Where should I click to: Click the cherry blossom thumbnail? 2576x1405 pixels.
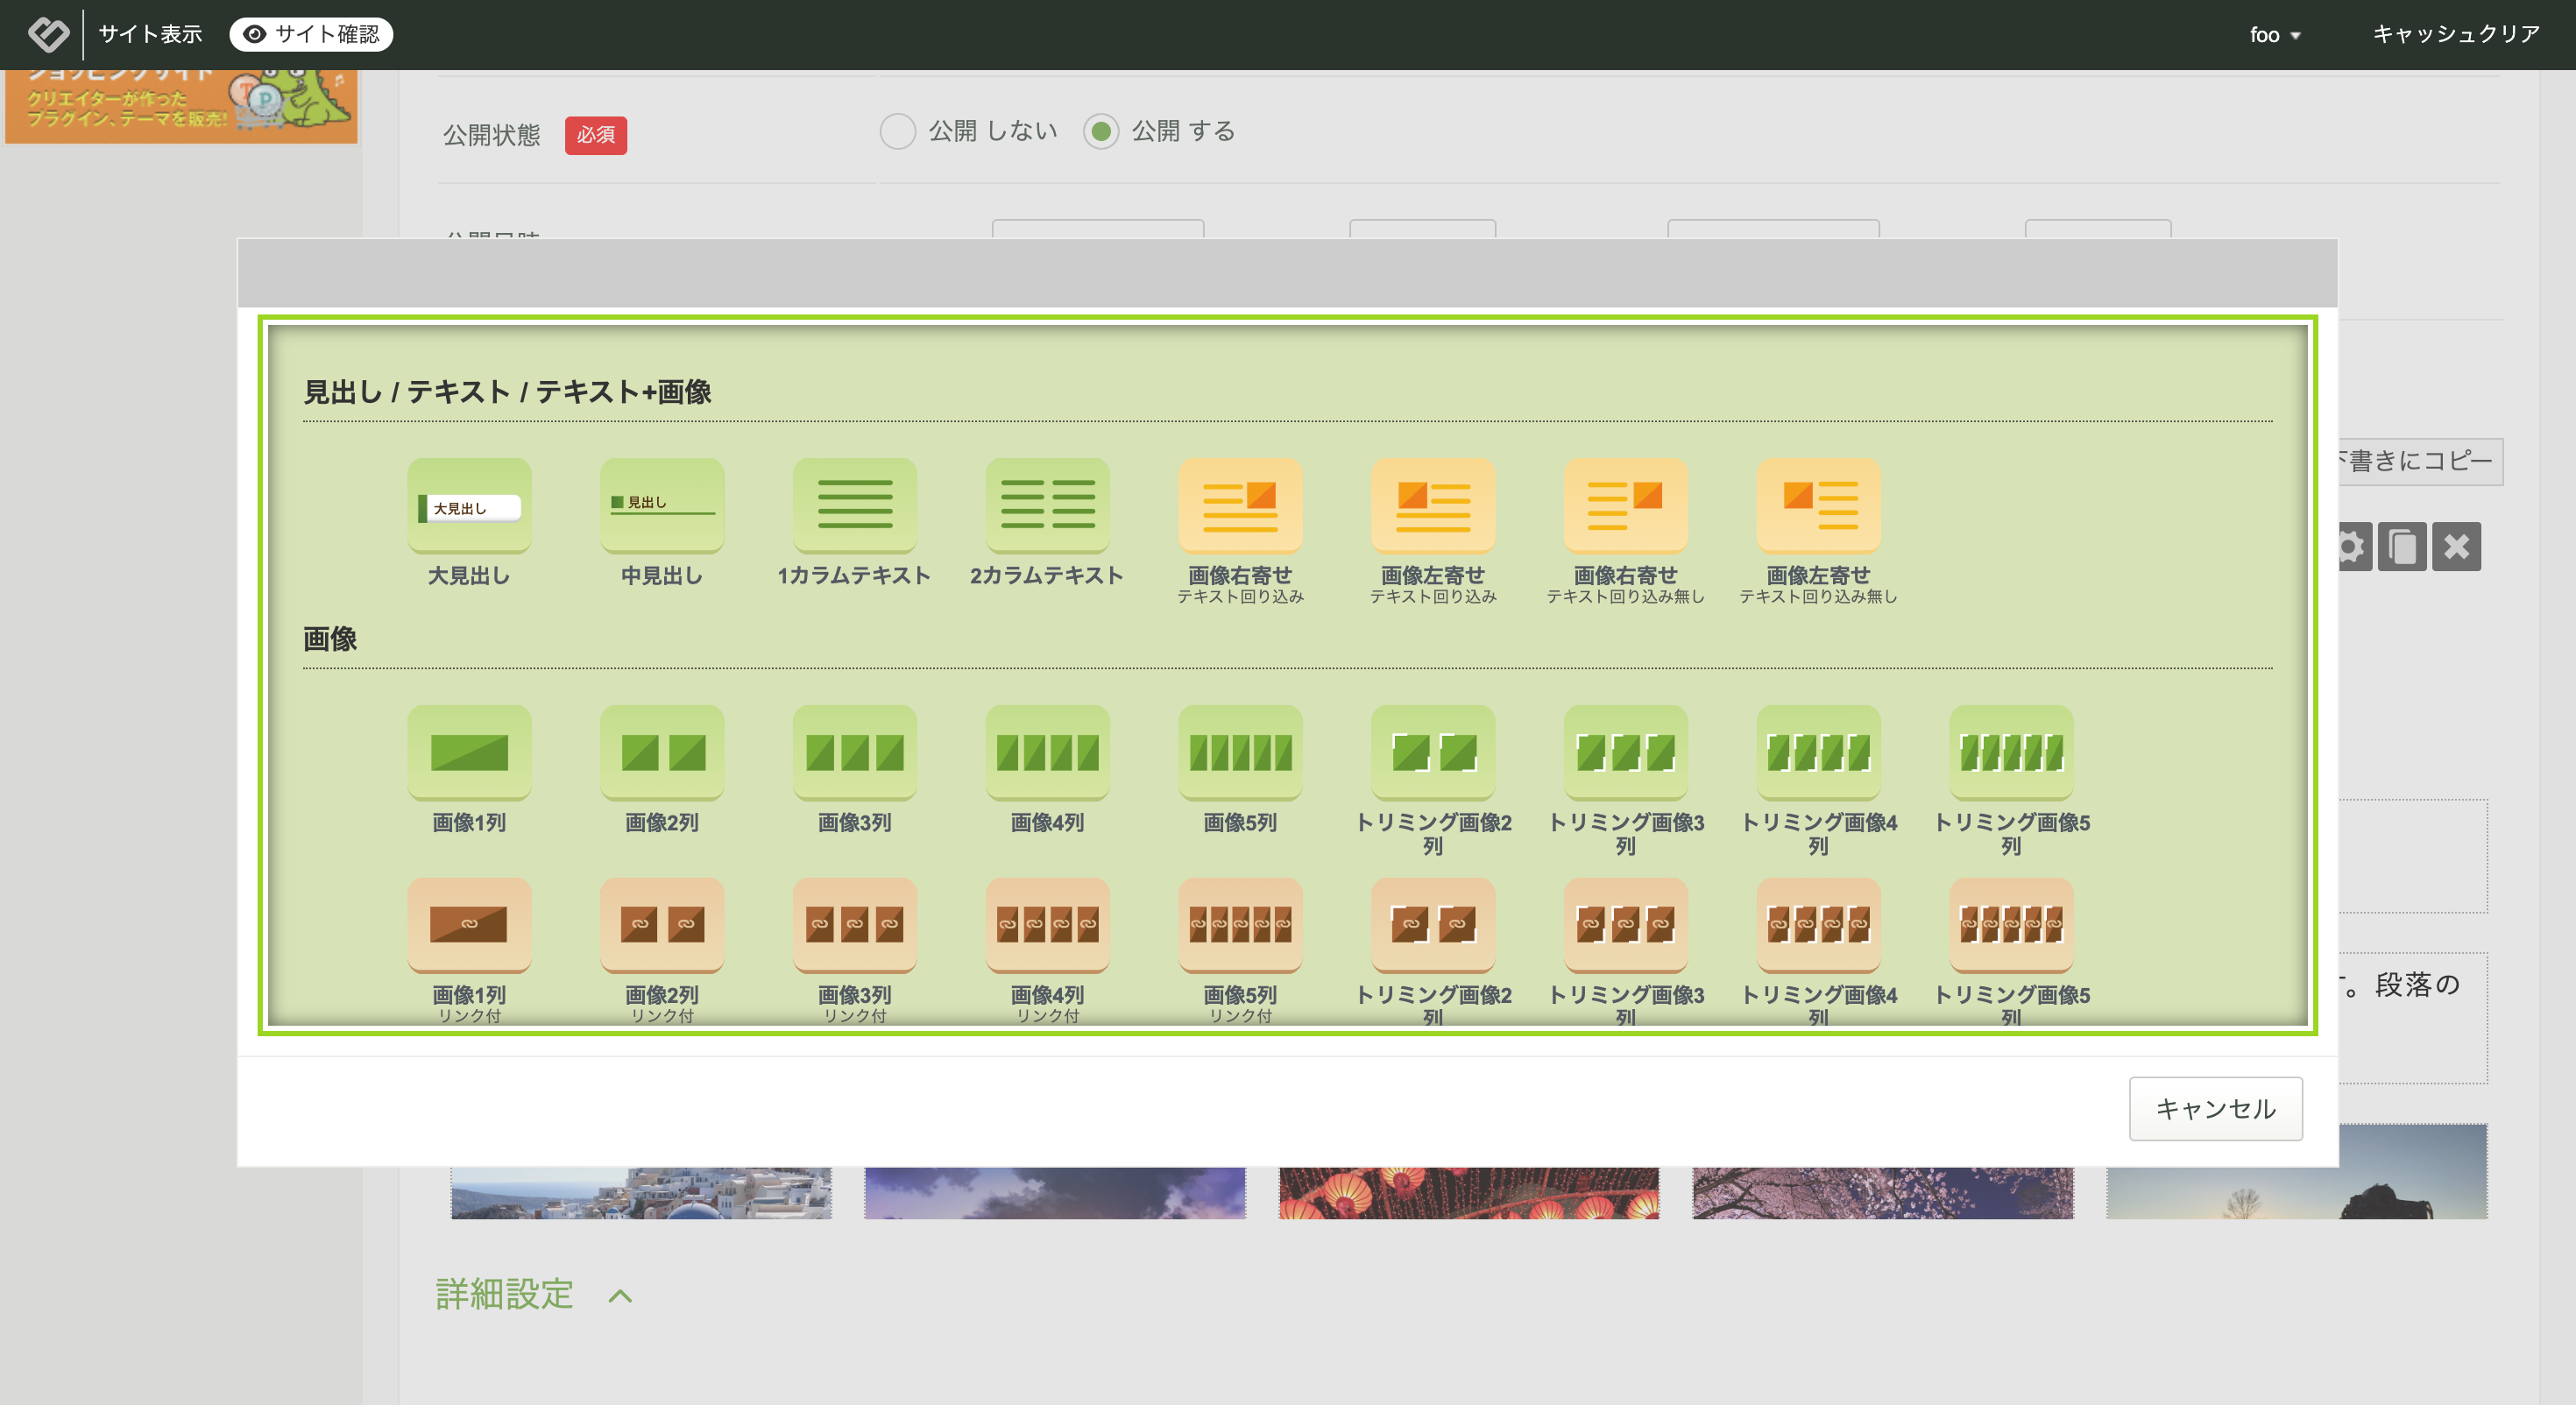[x=1883, y=1192]
